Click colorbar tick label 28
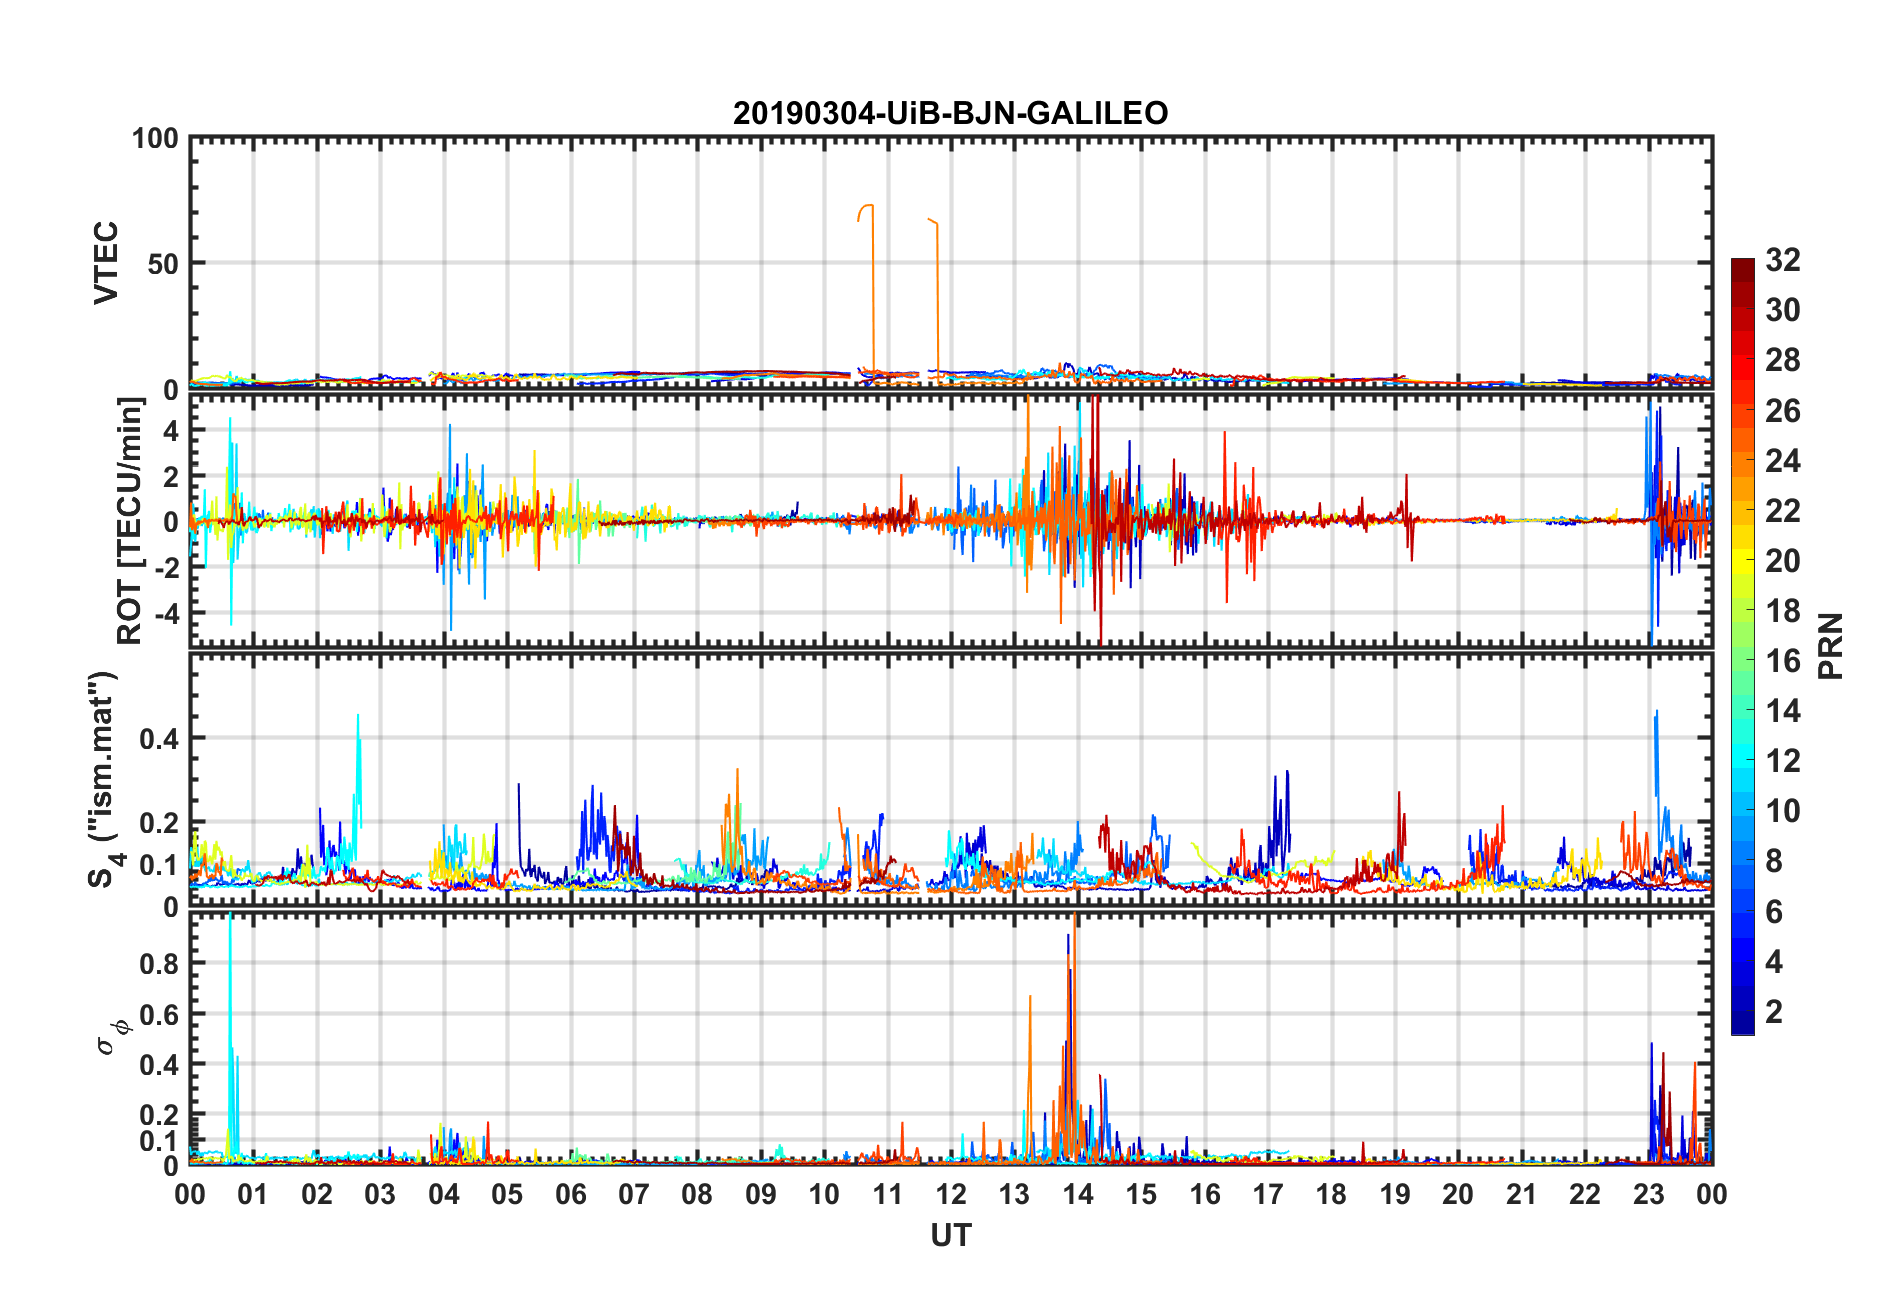 point(1783,360)
